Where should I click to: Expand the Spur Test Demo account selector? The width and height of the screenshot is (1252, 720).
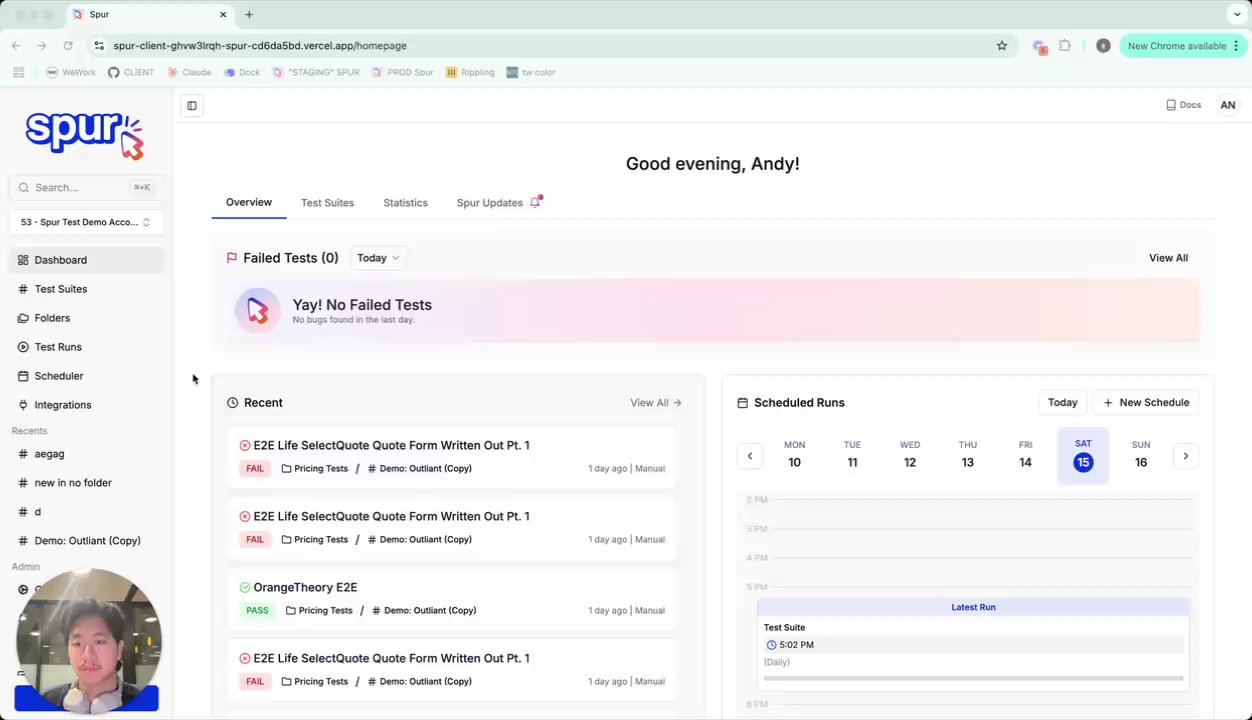pos(85,222)
